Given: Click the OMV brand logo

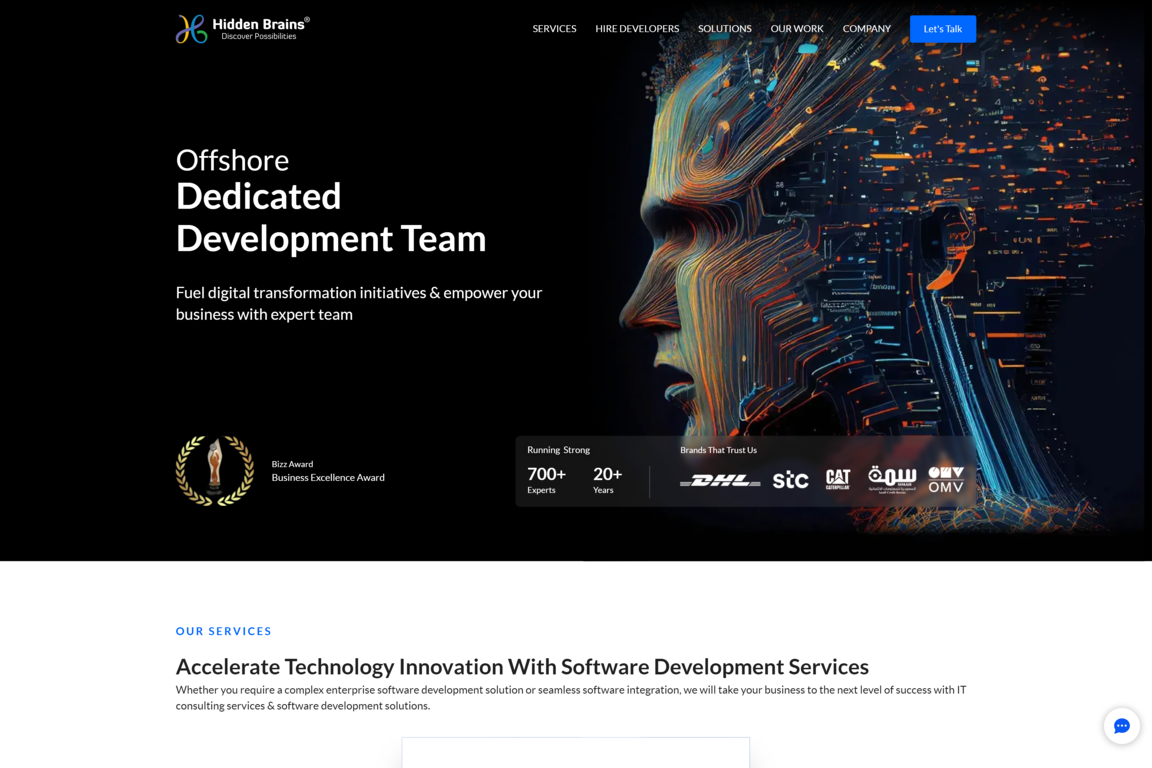Looking at the screenshot, I should coord(946,479).
